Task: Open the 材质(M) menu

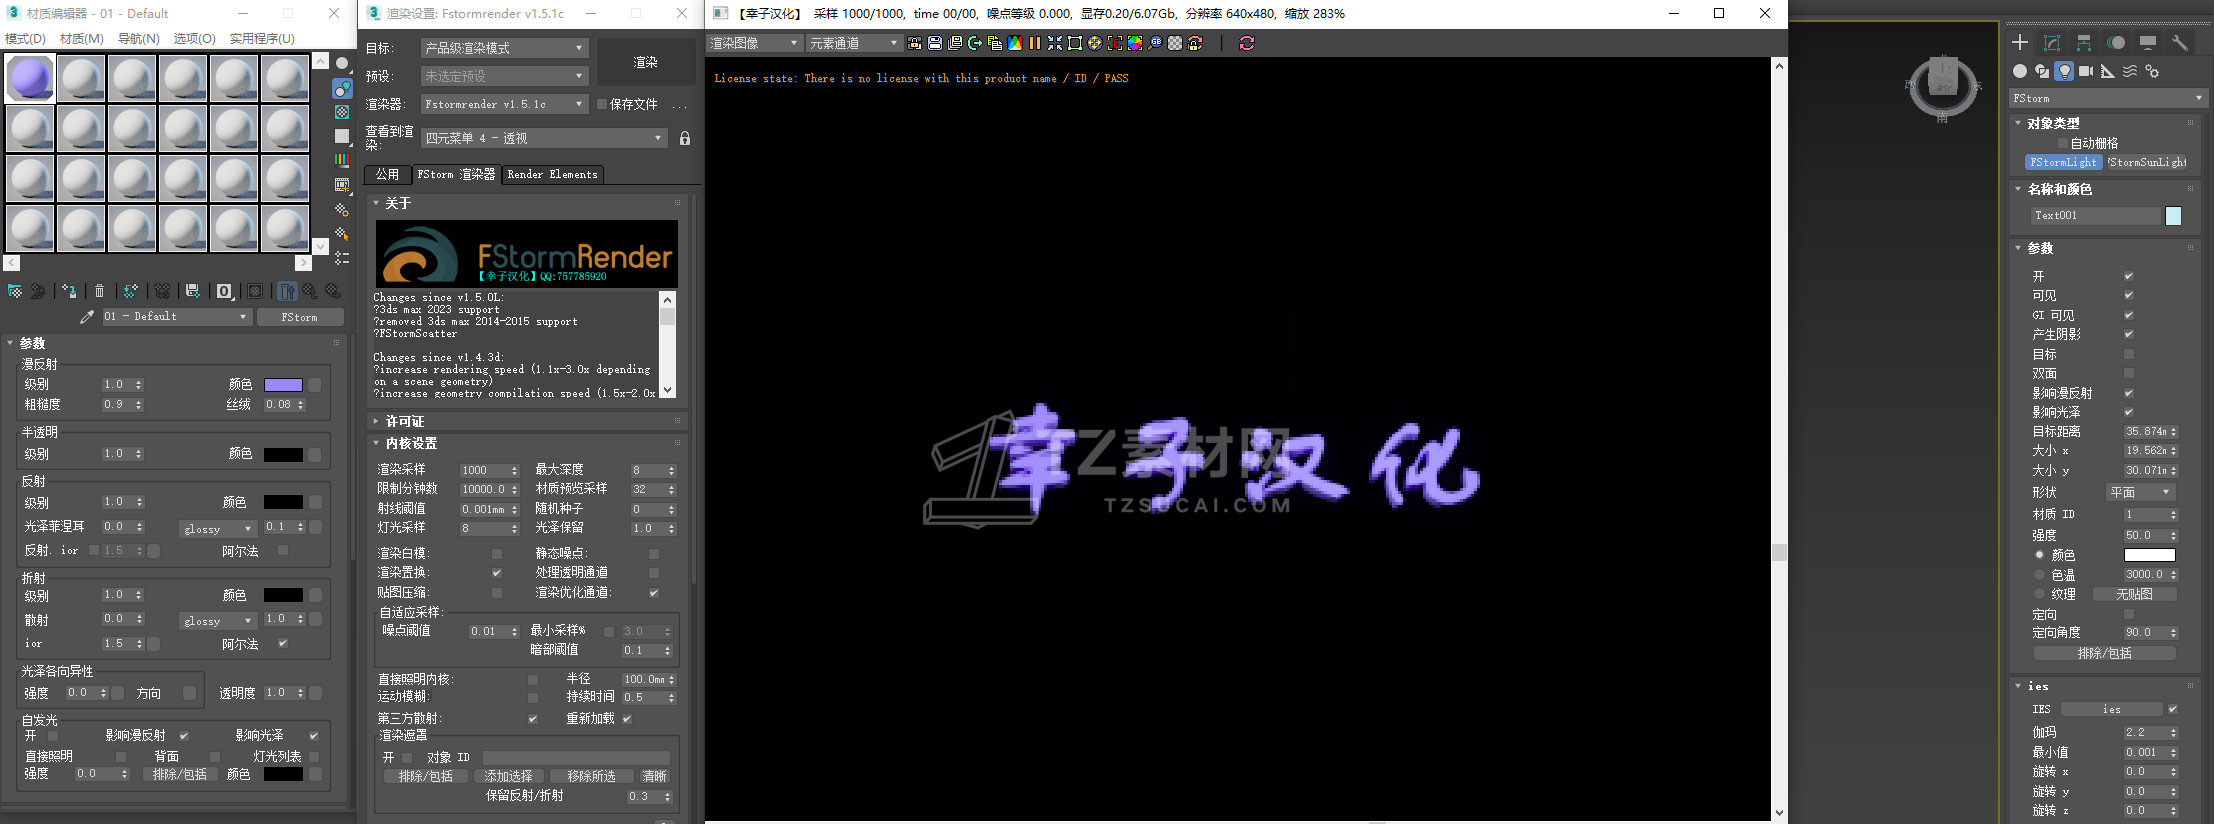Action: [82, 39]
